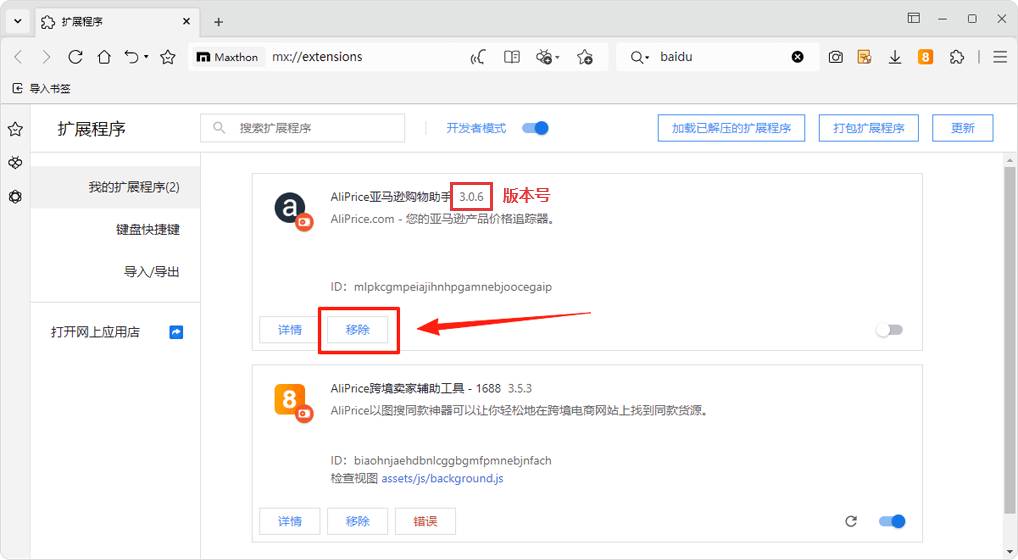Select 键盘快捷键 in the sidebar

coord(147,229)
